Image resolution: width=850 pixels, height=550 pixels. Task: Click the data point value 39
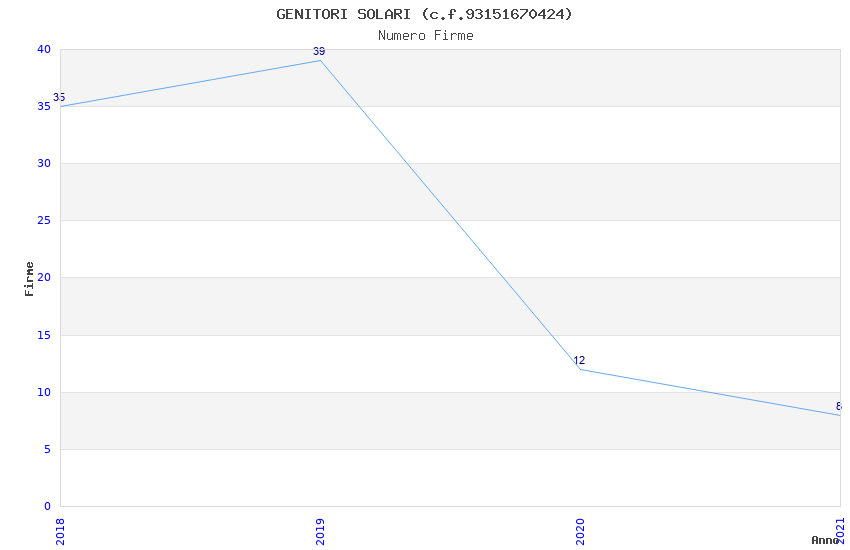coord(319,51)
